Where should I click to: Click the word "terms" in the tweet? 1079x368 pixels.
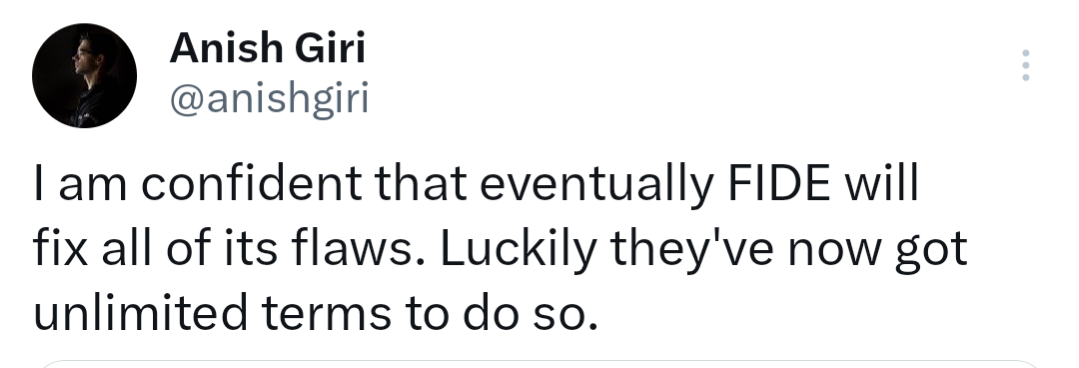tap(328, 313)
